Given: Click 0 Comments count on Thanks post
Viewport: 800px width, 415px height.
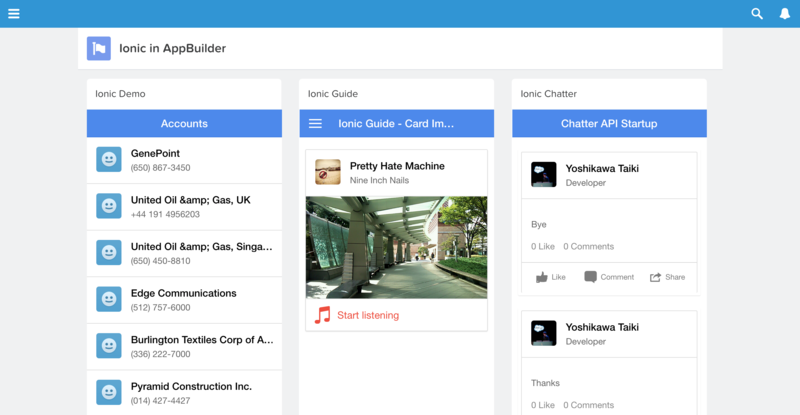Looking at the screenshot, I should (588, 405).
